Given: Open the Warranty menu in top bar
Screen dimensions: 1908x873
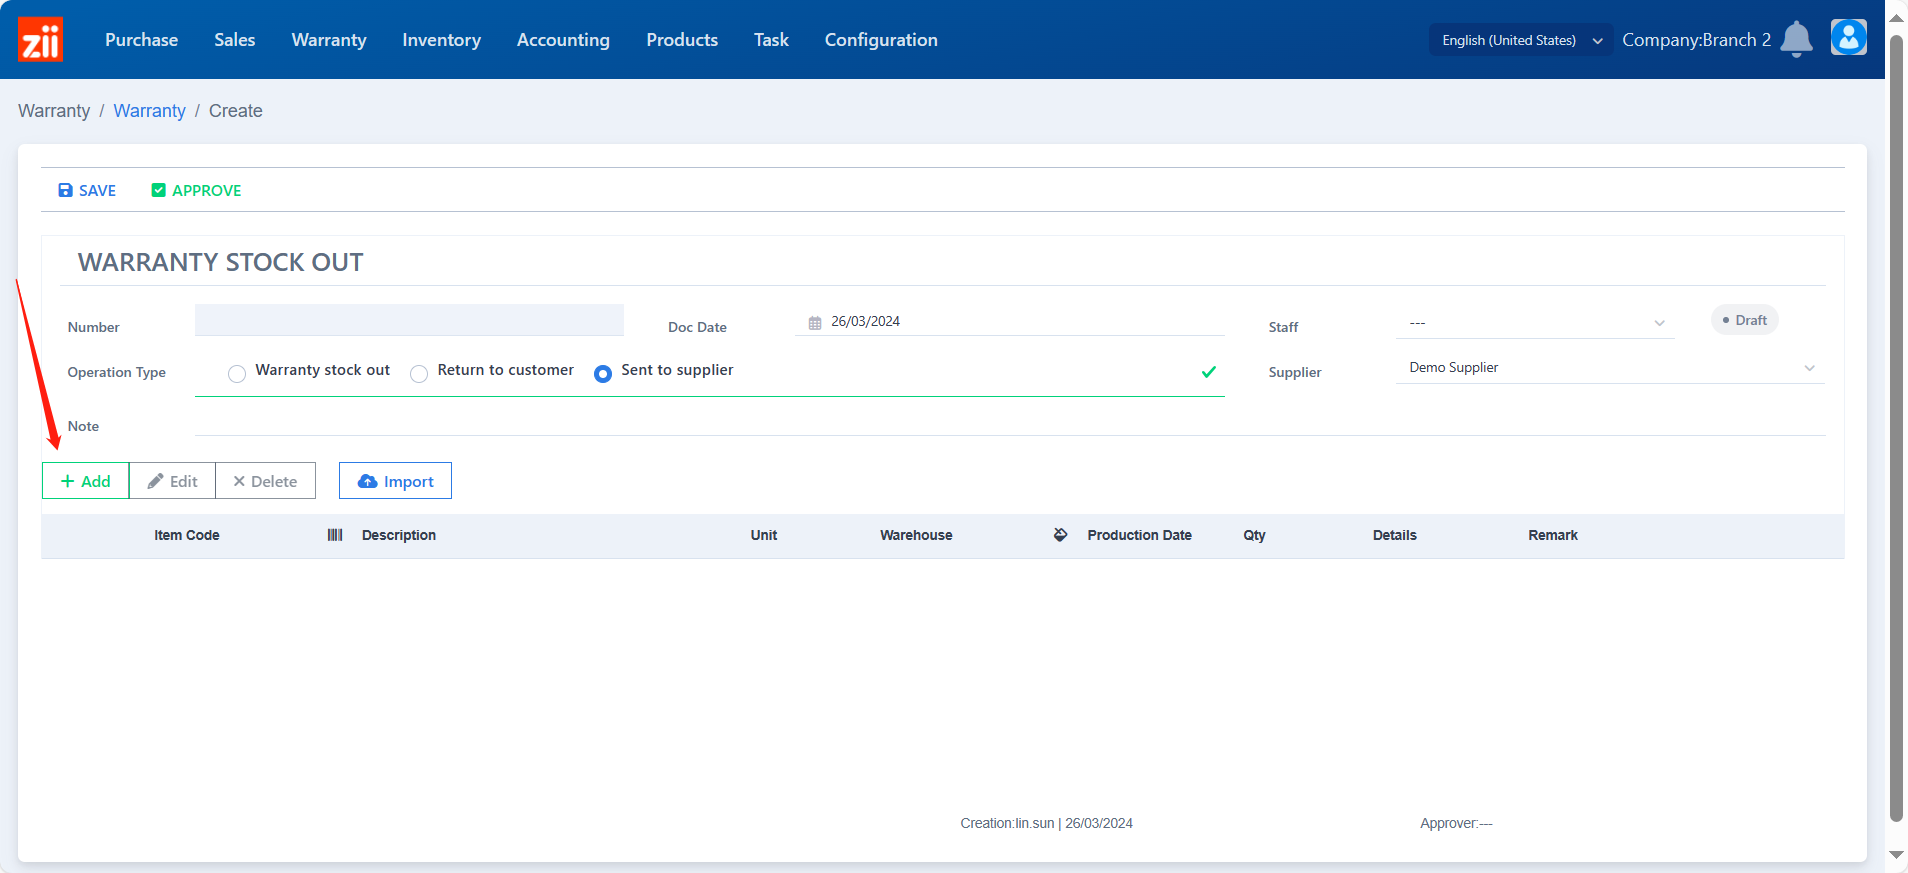Looking at the screenshot, I should [329, 40].
